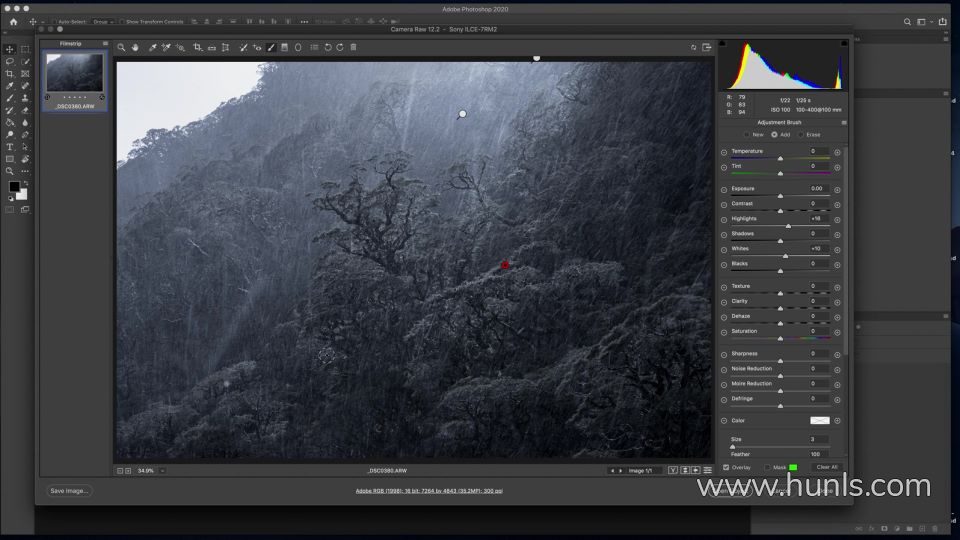Click the trash delete icon in toolbar
Viewport: 960px width, 540px height.
(x=353, y=47)
